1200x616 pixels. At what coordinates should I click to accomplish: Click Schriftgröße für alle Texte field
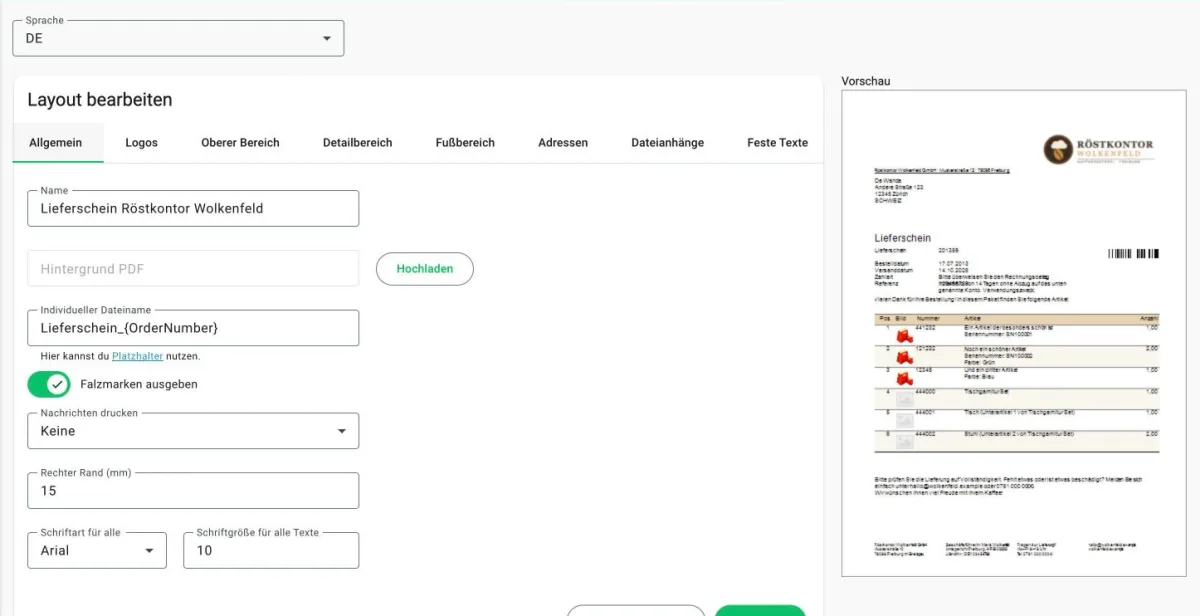pos(271,550)
